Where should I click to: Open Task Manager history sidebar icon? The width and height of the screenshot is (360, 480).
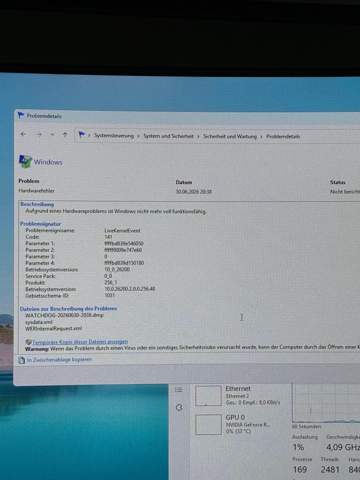click(179, 407)
